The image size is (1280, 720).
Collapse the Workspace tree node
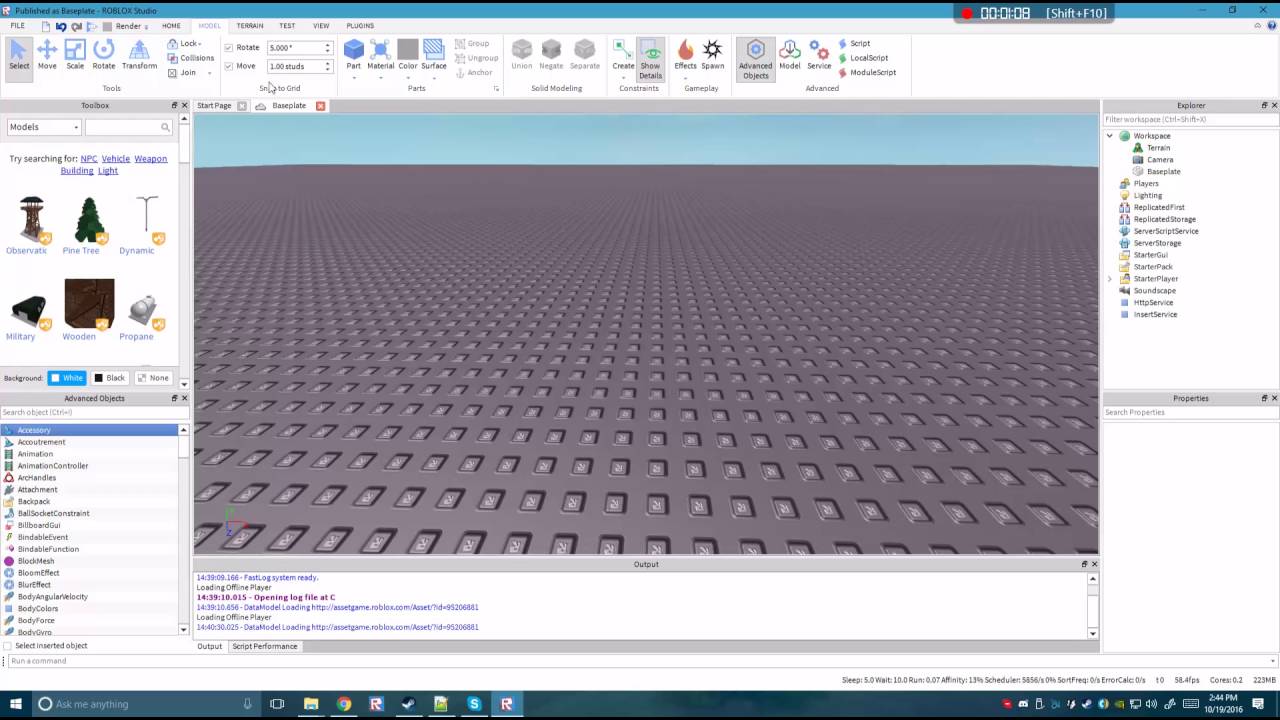pyautogui.click(x=1109, y=136)
